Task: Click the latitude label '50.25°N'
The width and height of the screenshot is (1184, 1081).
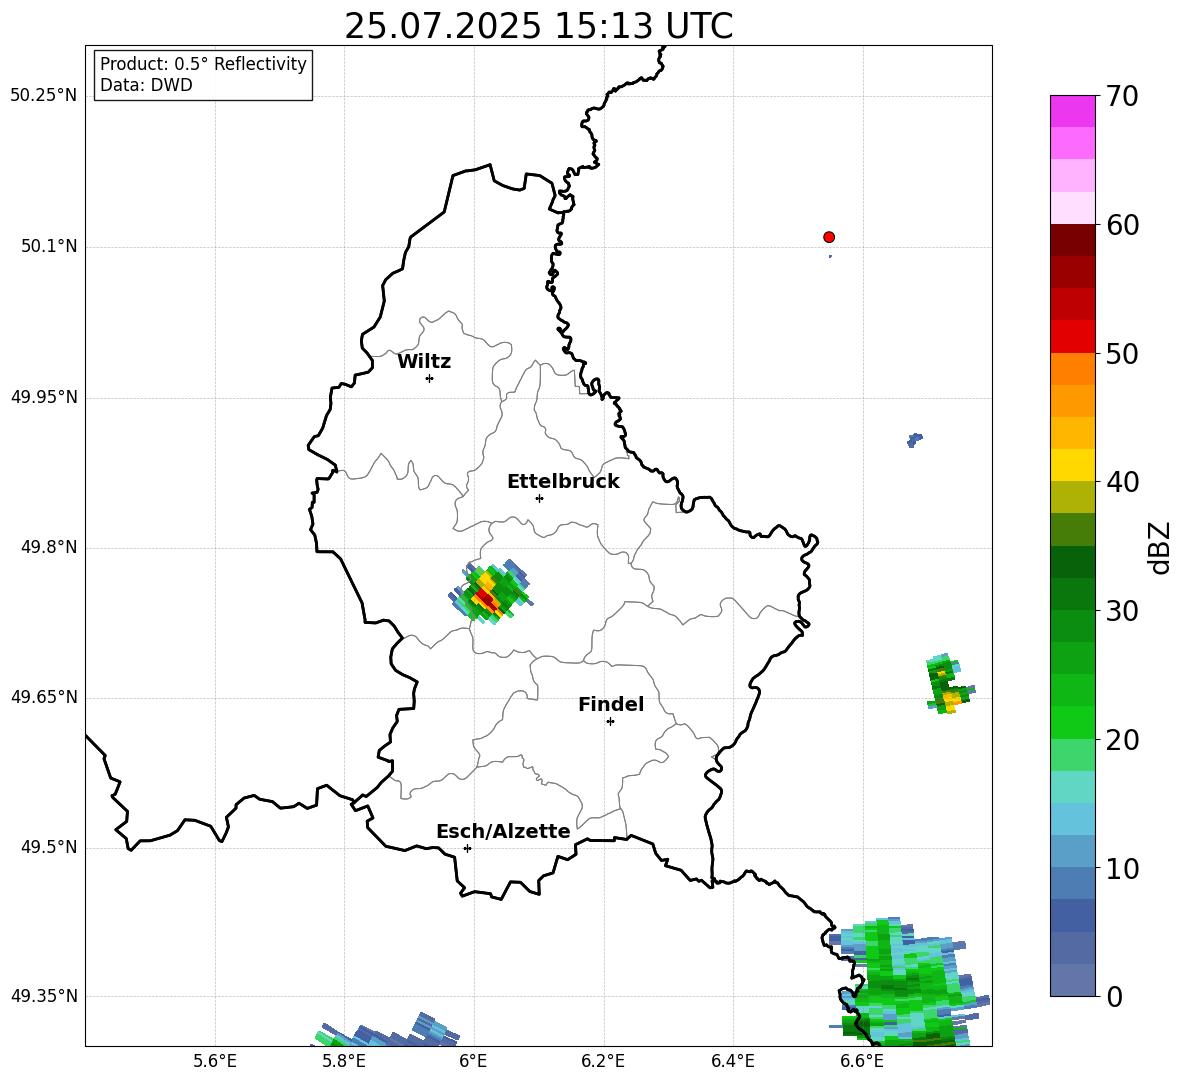Action: click(44, 96)
